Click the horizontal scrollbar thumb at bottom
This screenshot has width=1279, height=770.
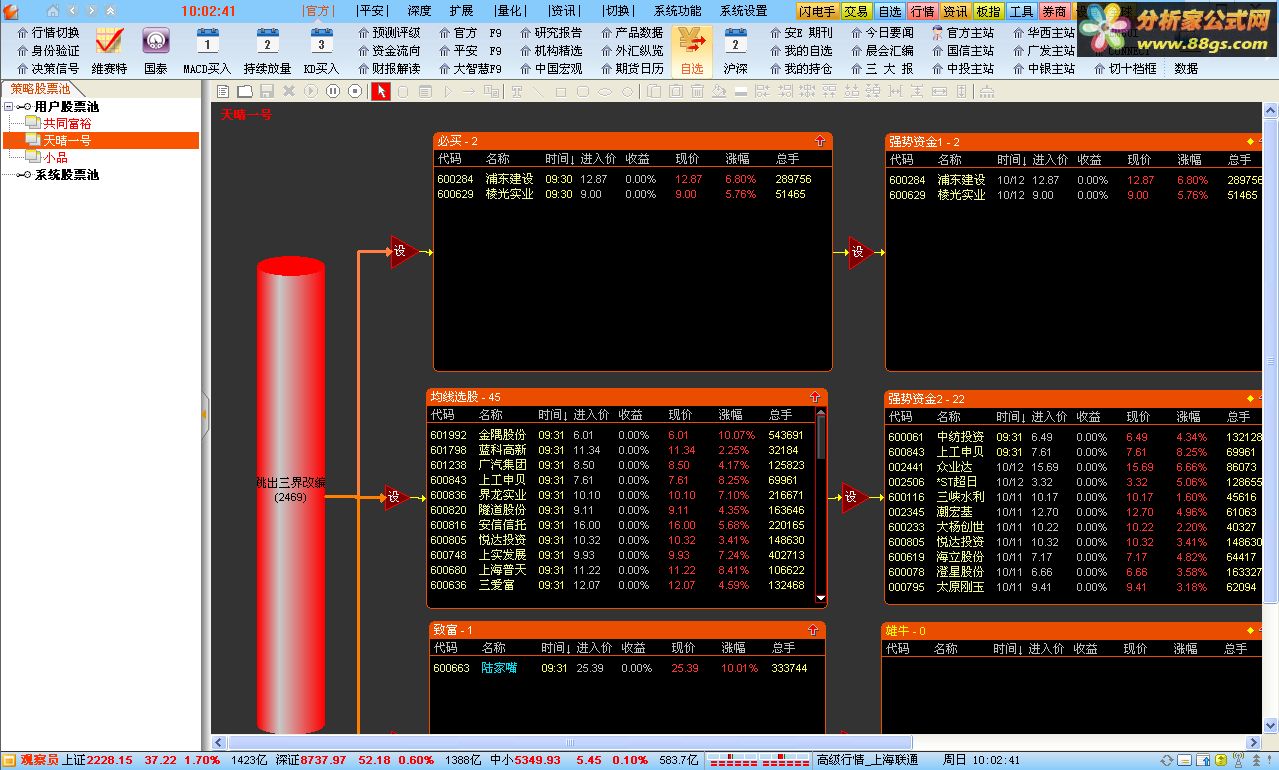[x=570, y=743]
